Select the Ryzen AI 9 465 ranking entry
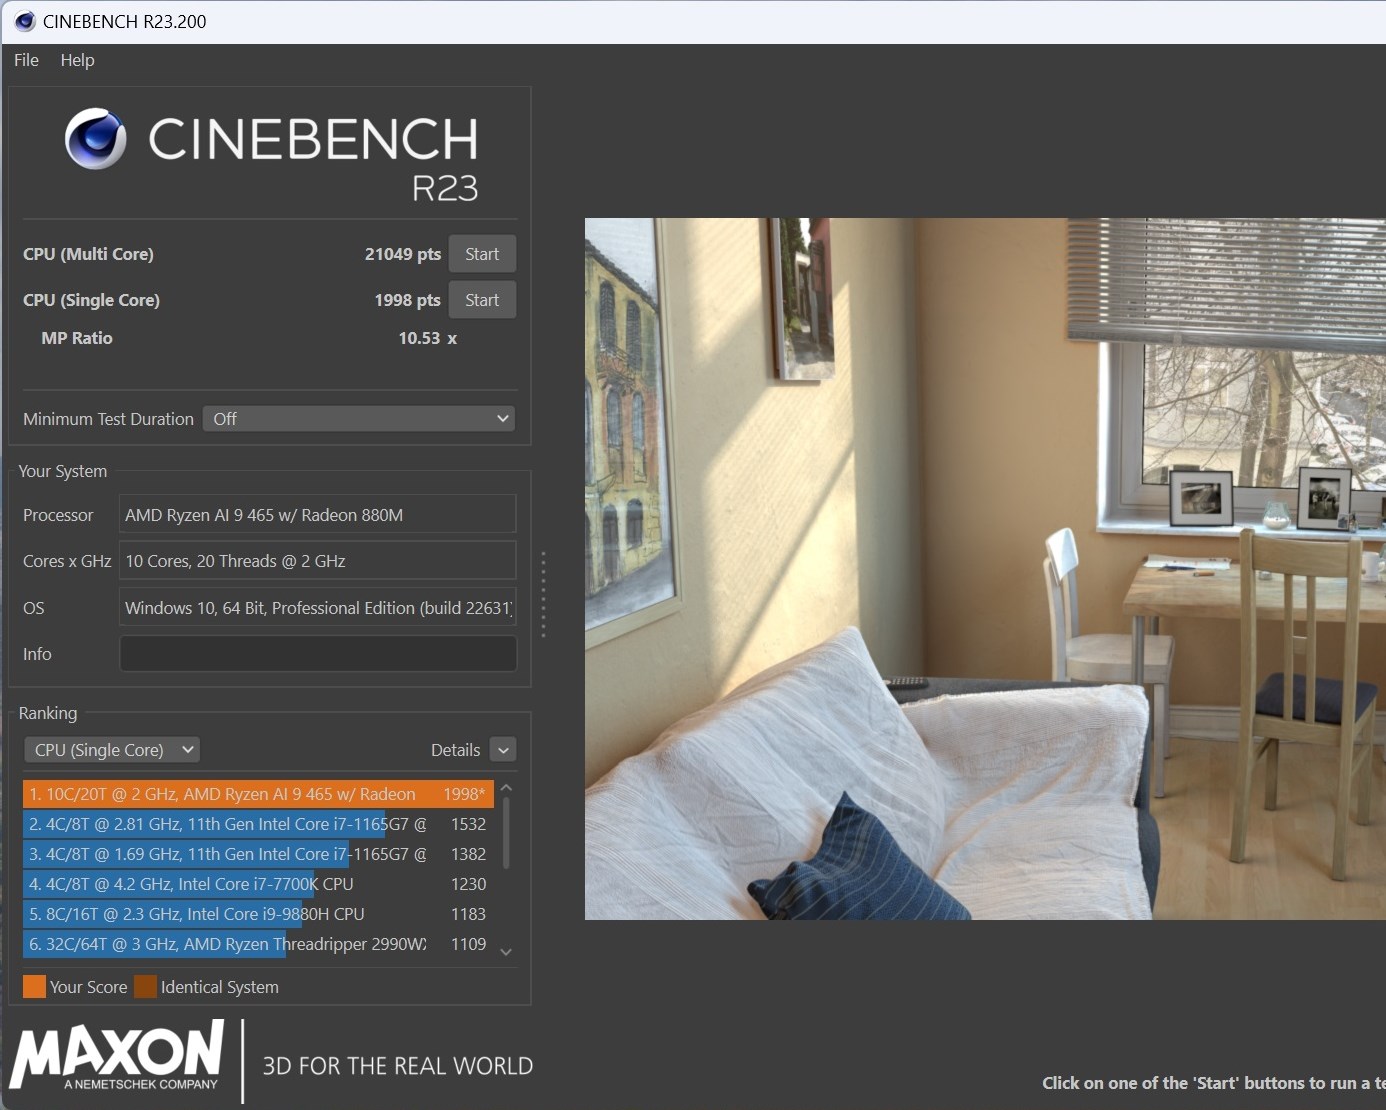This screenshot has width=1386, height=1110. [258, 794]
